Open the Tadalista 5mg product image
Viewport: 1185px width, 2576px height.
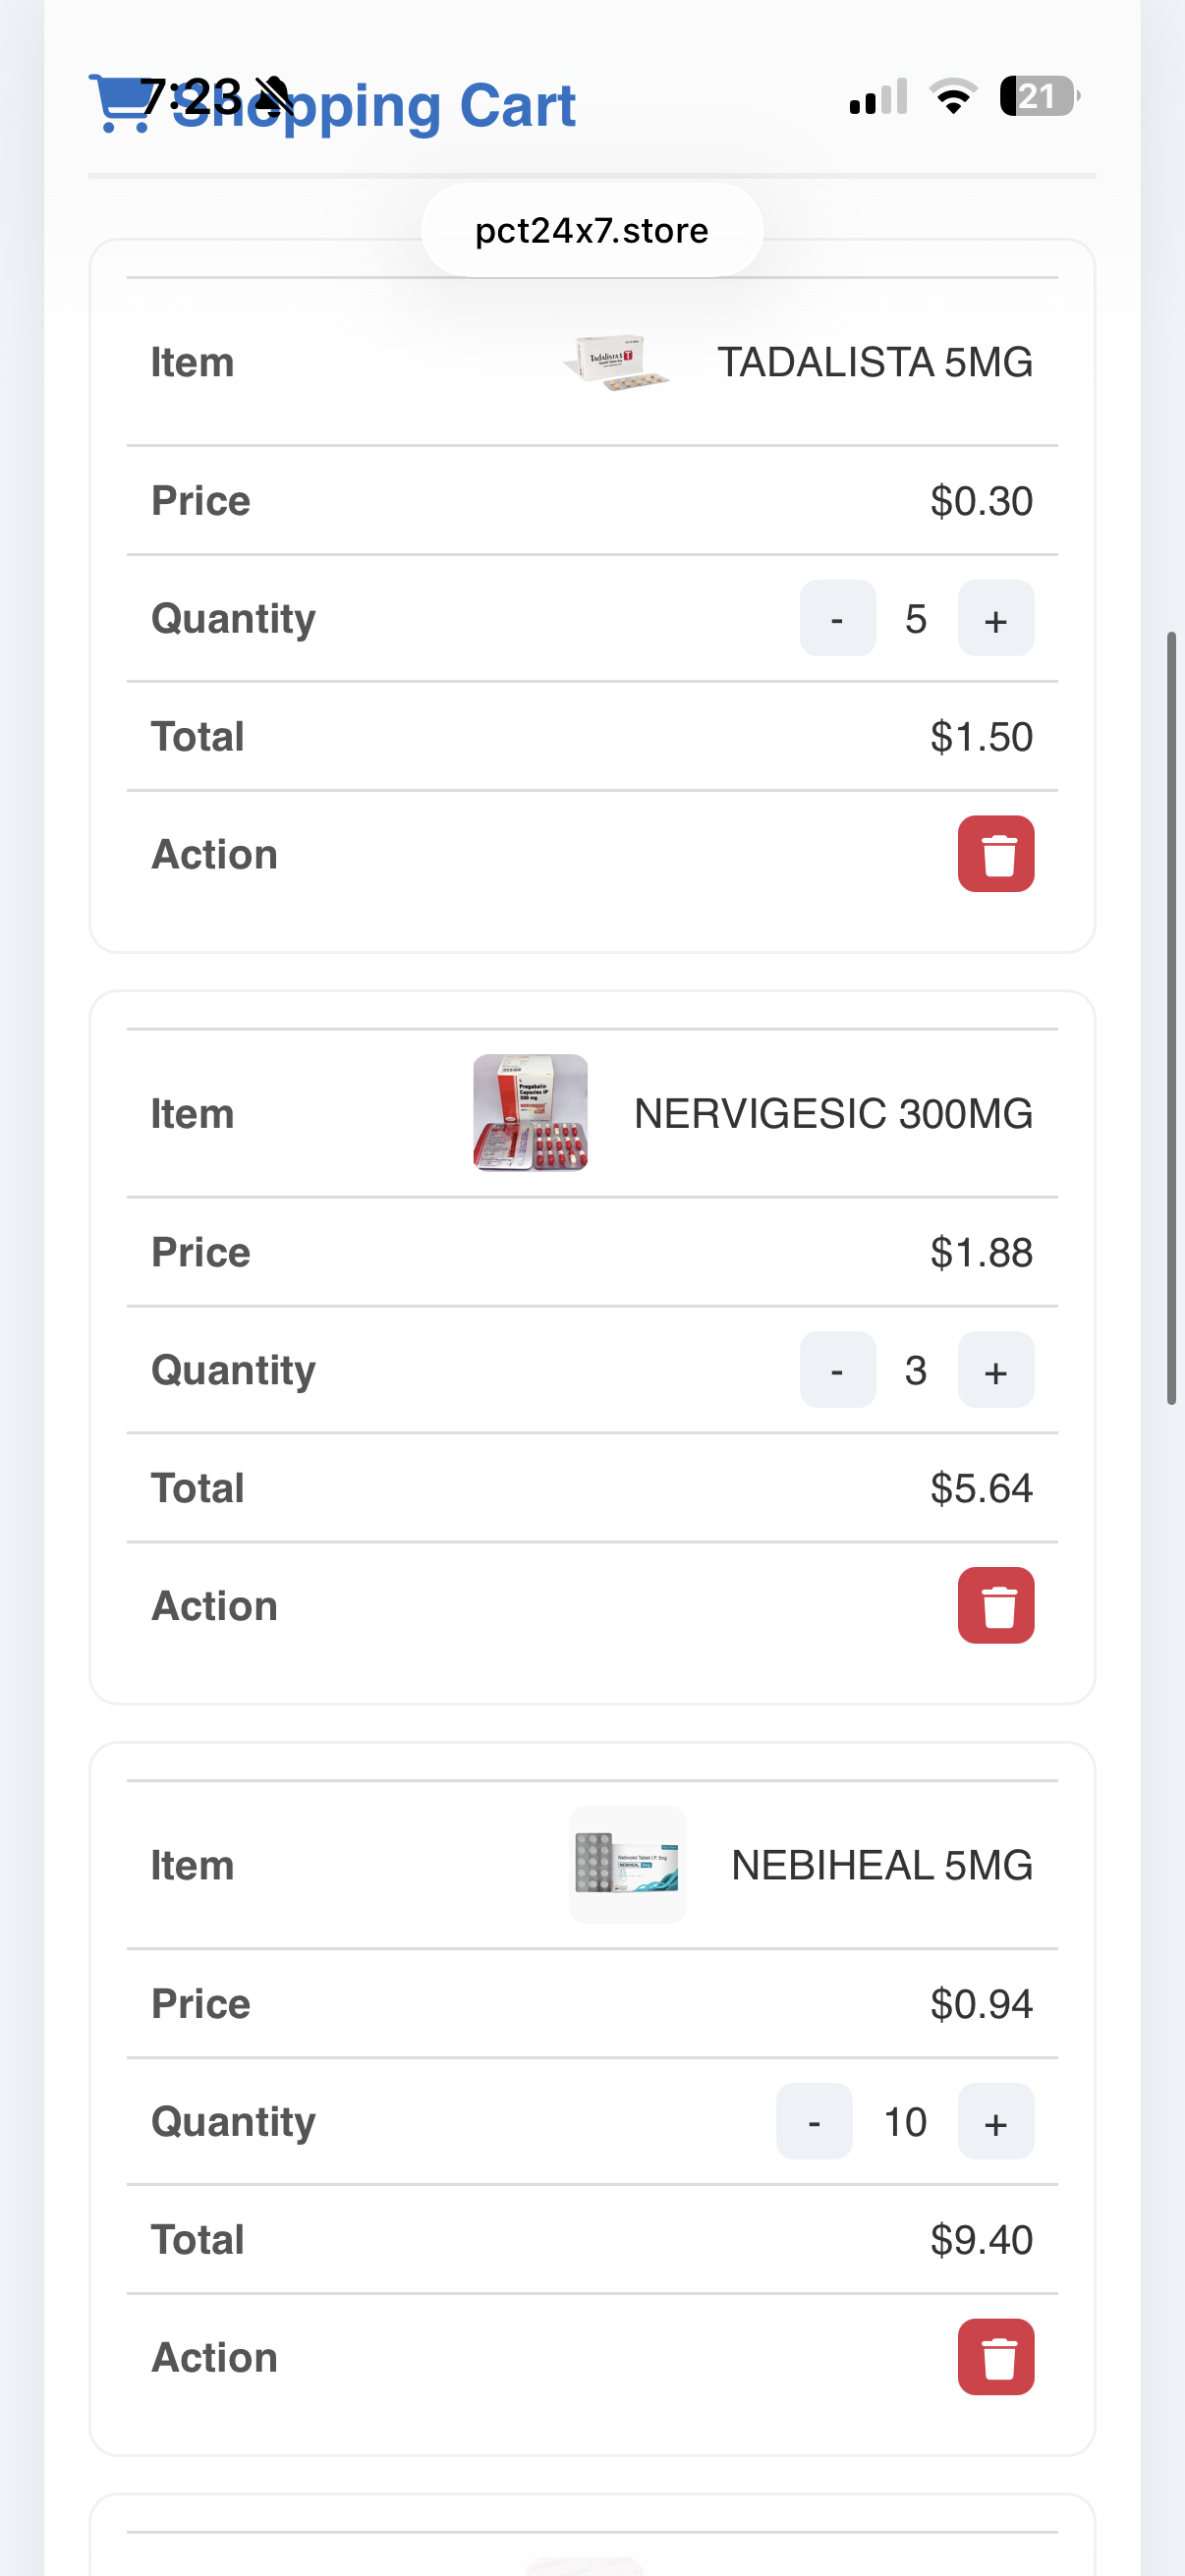(x=616, y=362)
